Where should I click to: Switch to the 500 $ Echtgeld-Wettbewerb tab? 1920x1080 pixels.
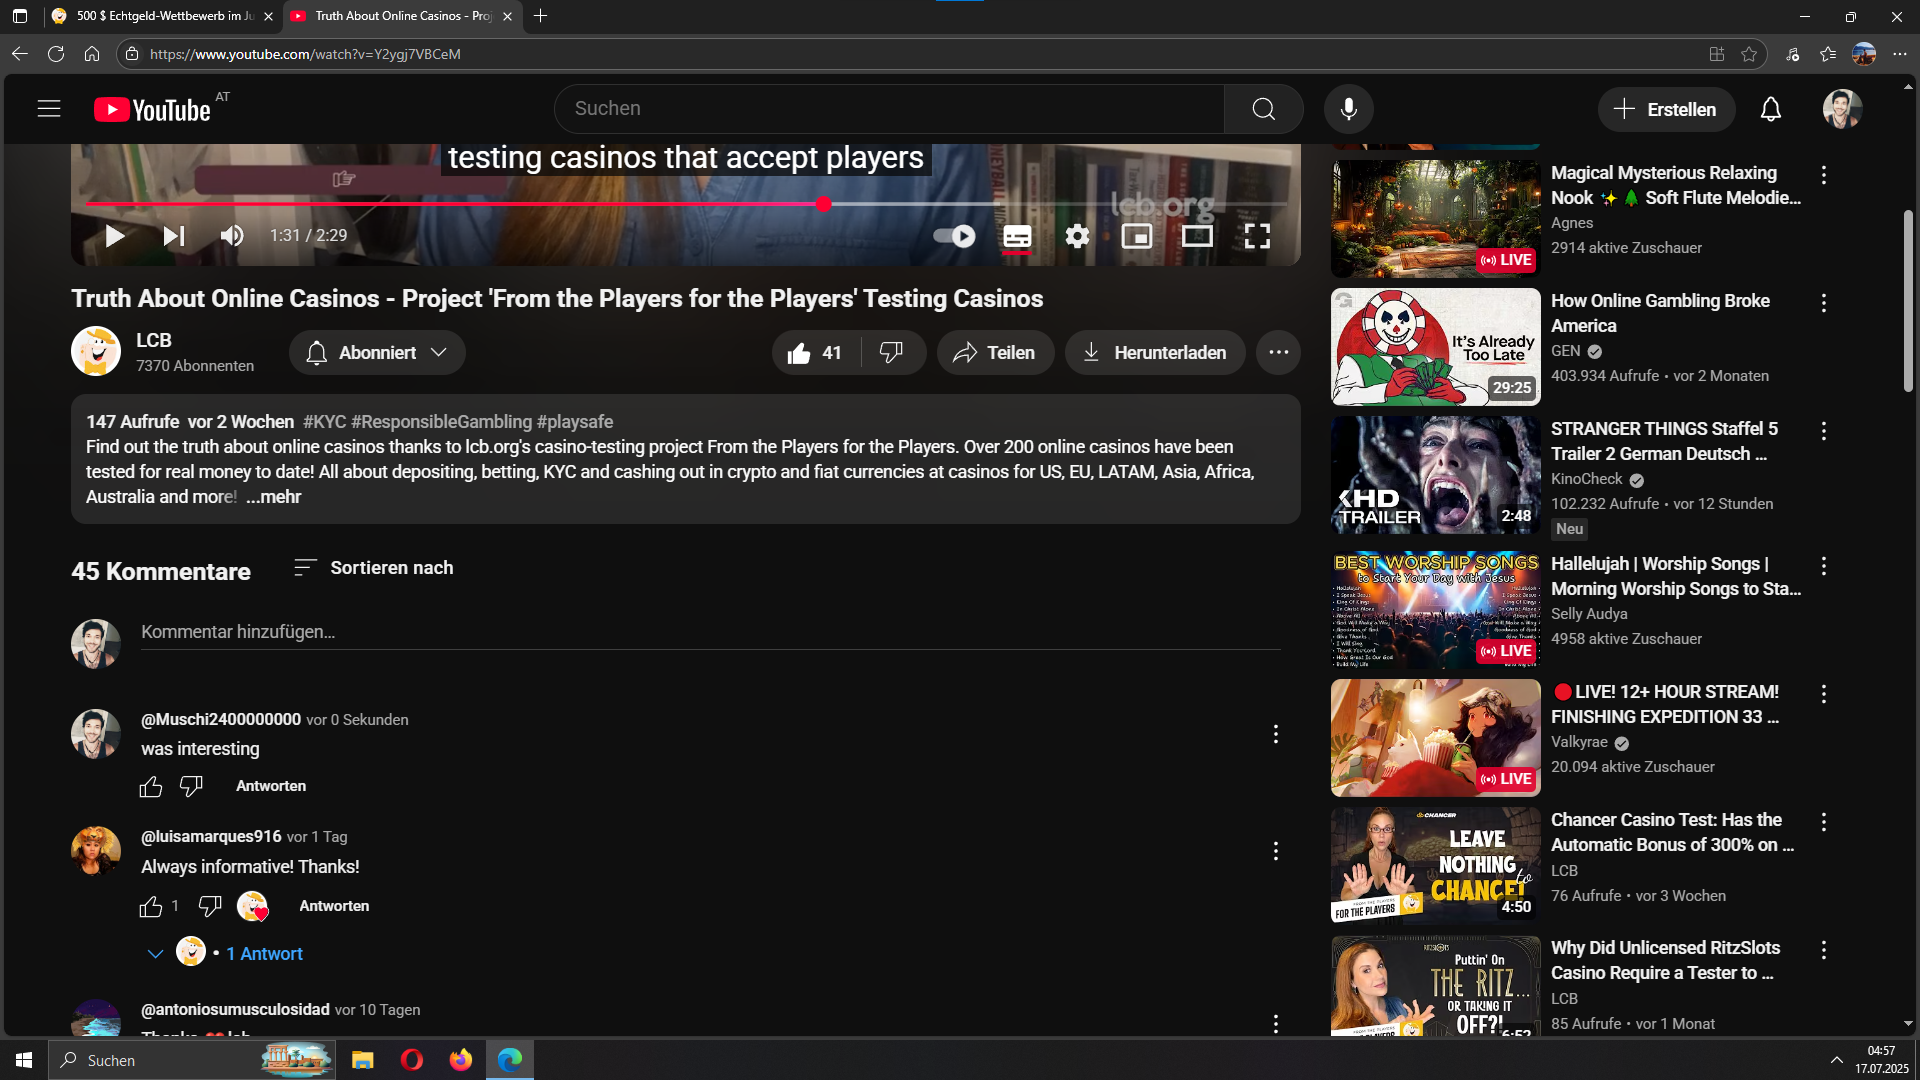[161, 16]
